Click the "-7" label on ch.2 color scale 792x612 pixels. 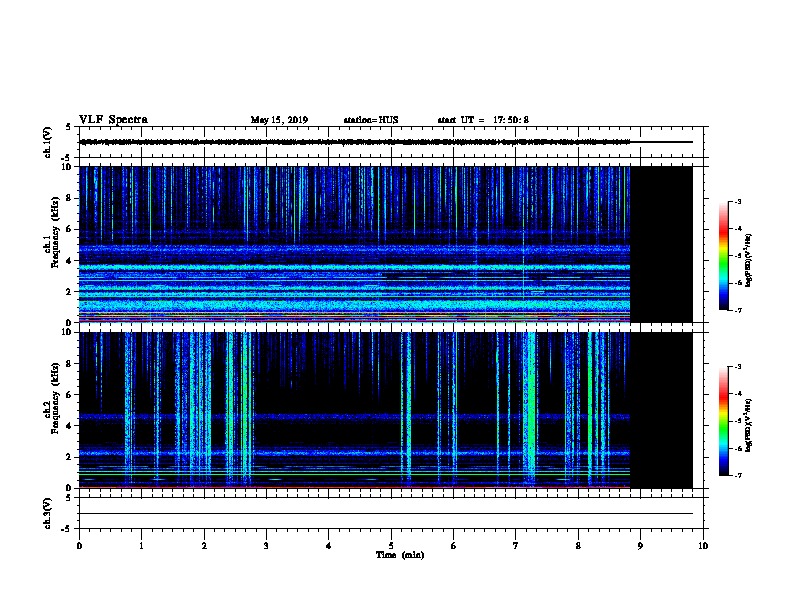coord(737,475)
